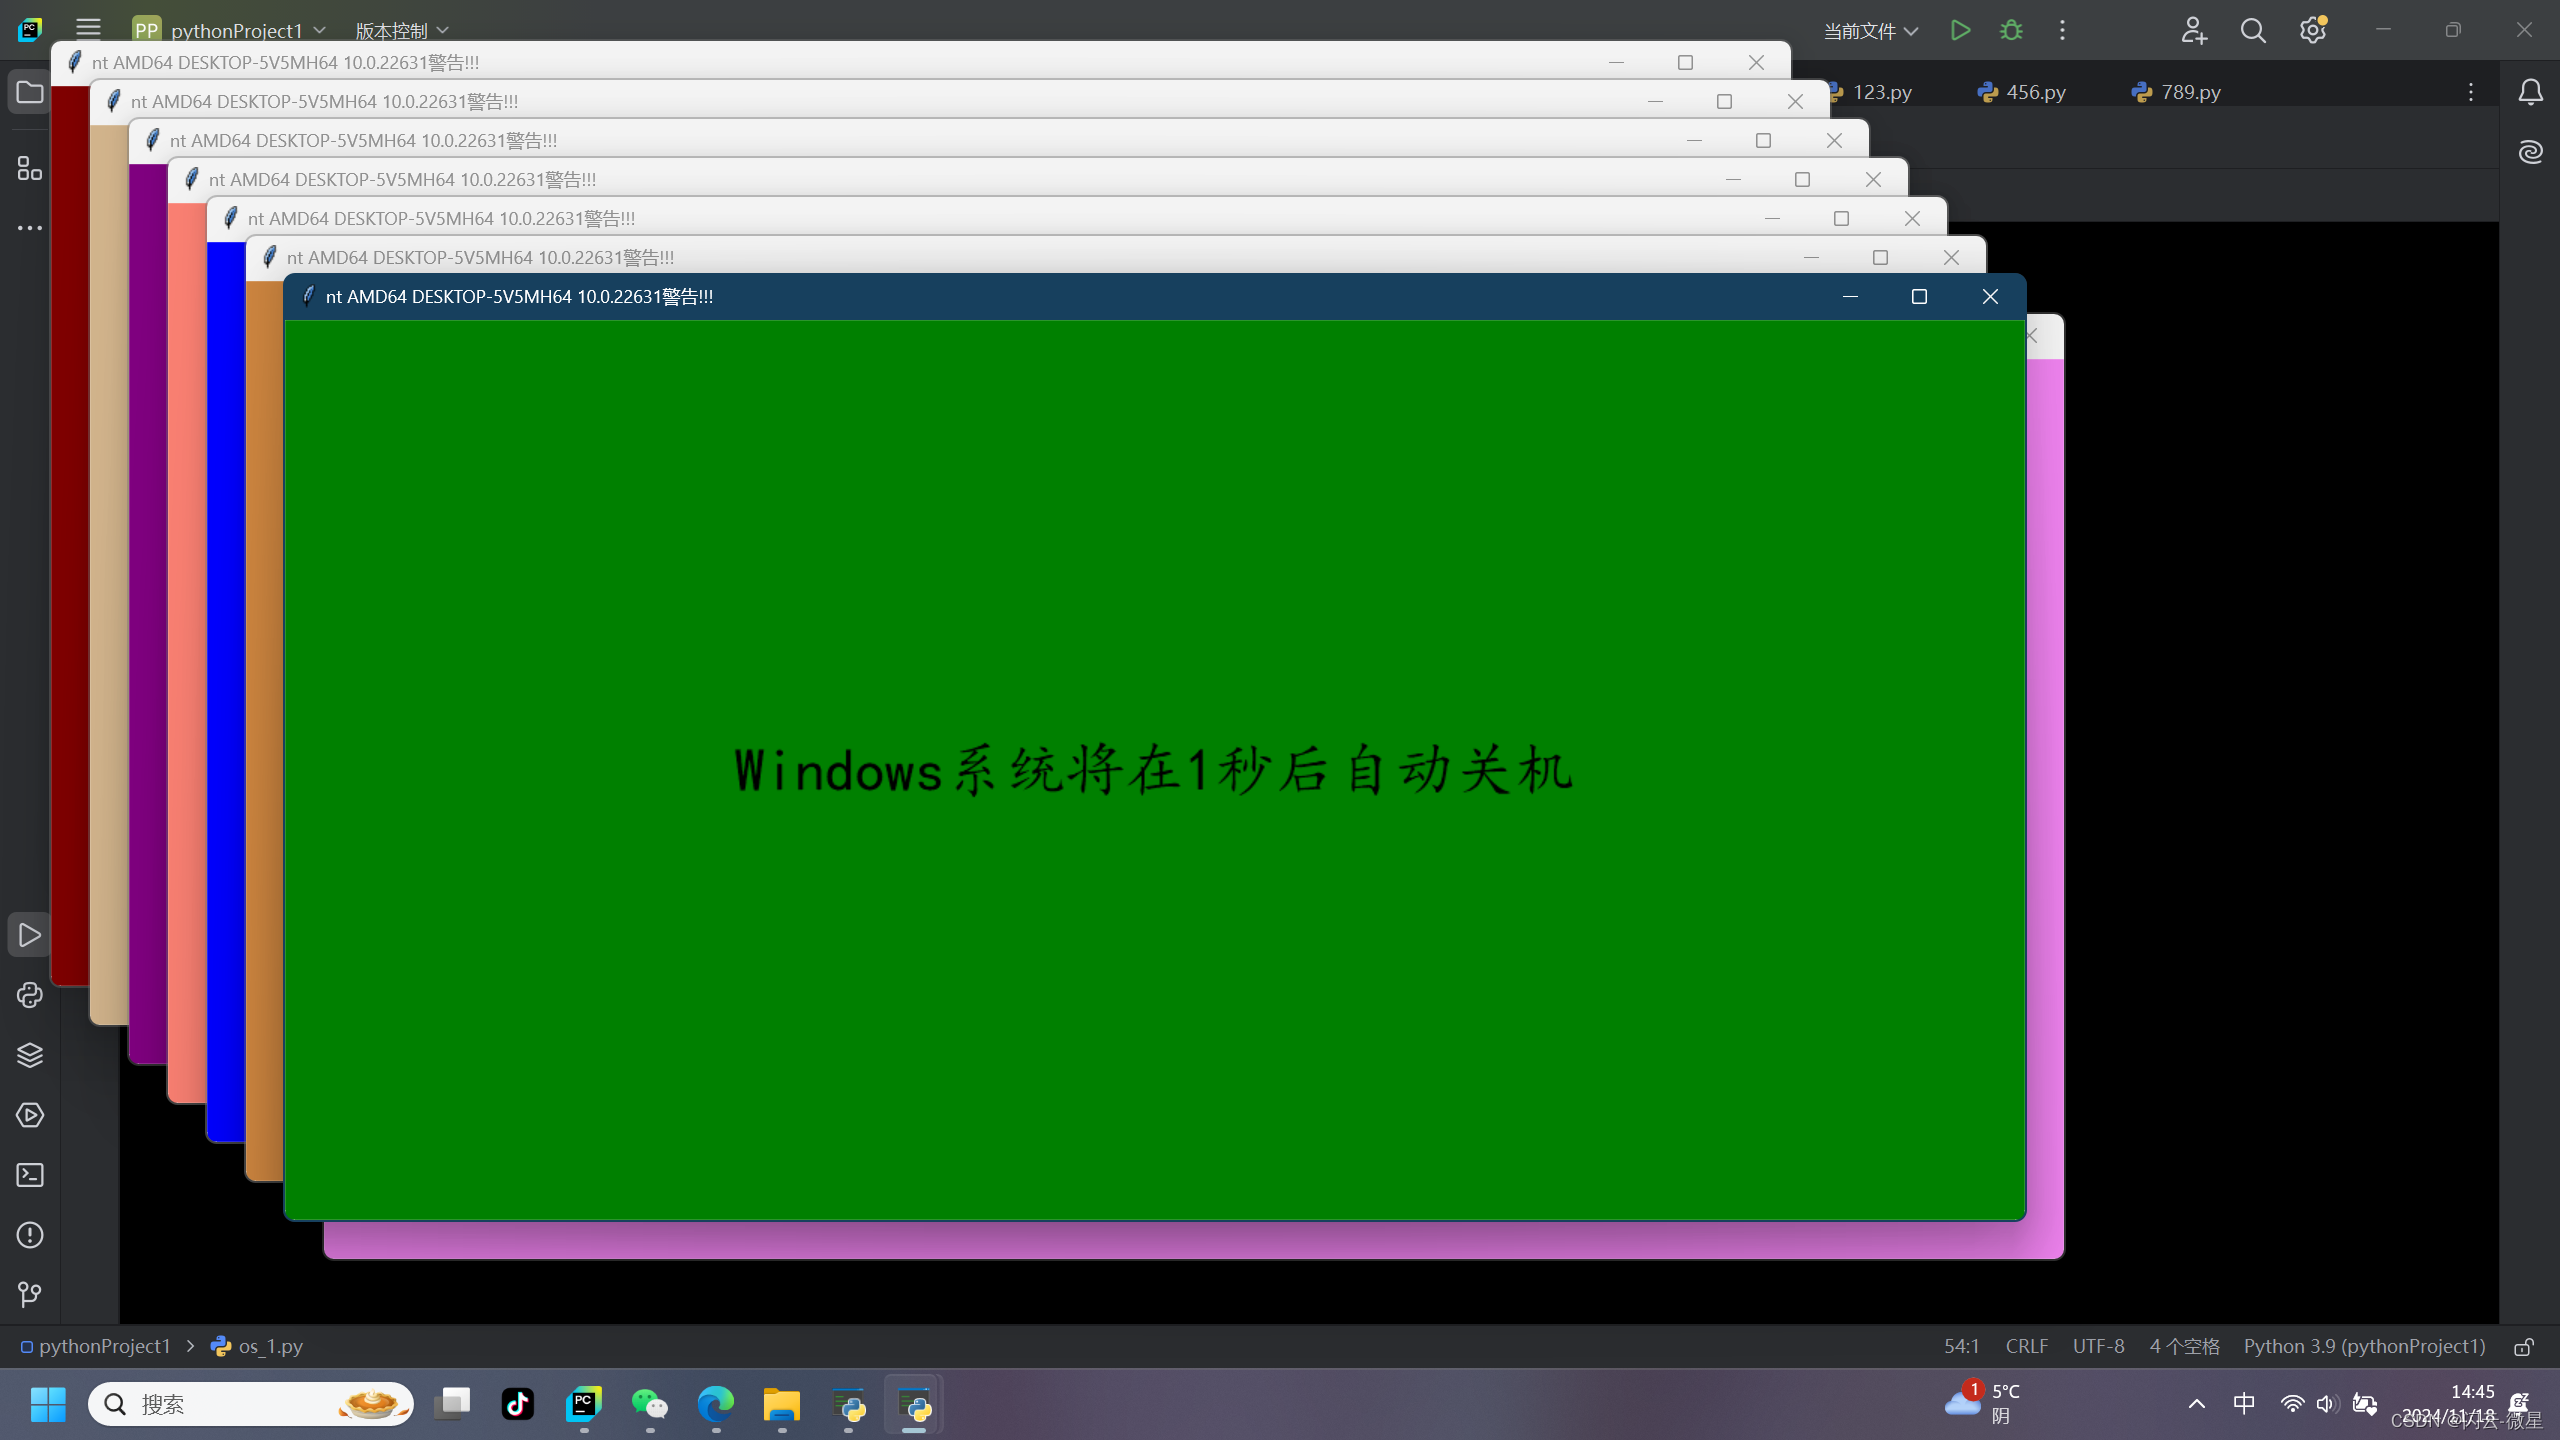Switch to the 789.py editor tab

point(2176,92)
